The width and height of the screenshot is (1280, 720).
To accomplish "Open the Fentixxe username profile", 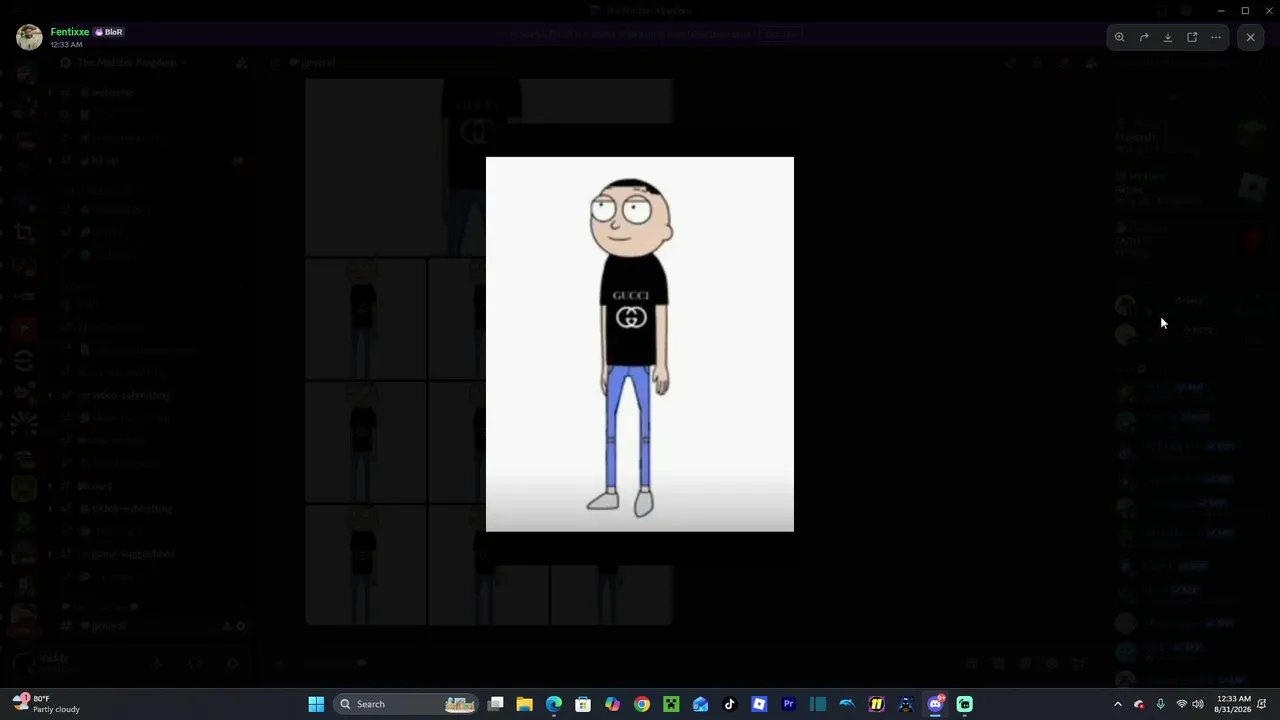I will click(70, 32).
